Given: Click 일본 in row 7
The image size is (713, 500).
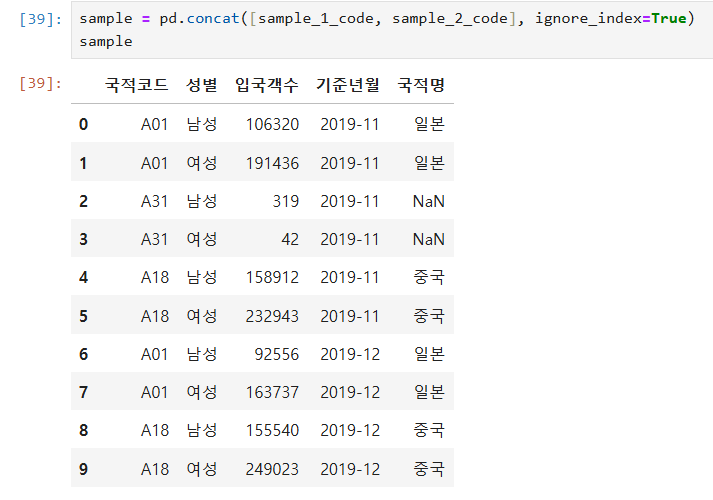Looking at the screenshot, I should (x=429, y=392).
